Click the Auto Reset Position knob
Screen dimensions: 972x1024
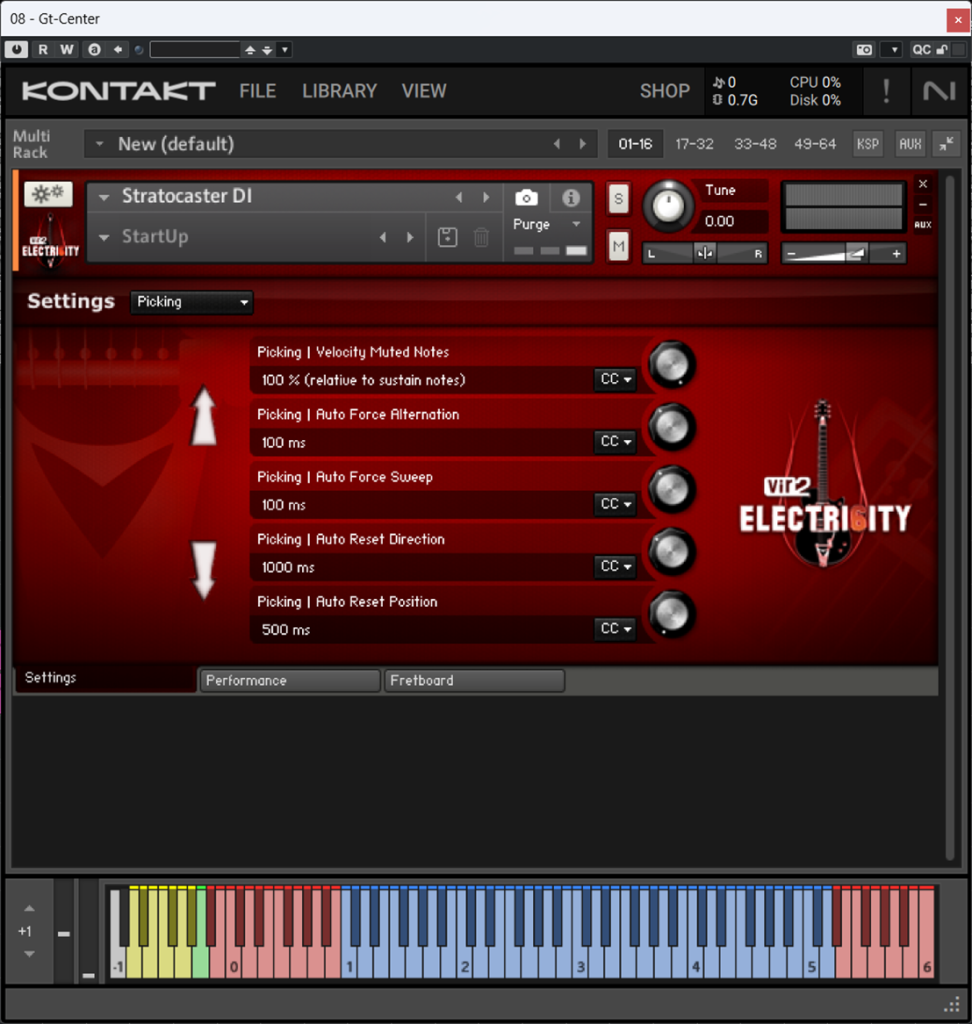coord(671,615)
